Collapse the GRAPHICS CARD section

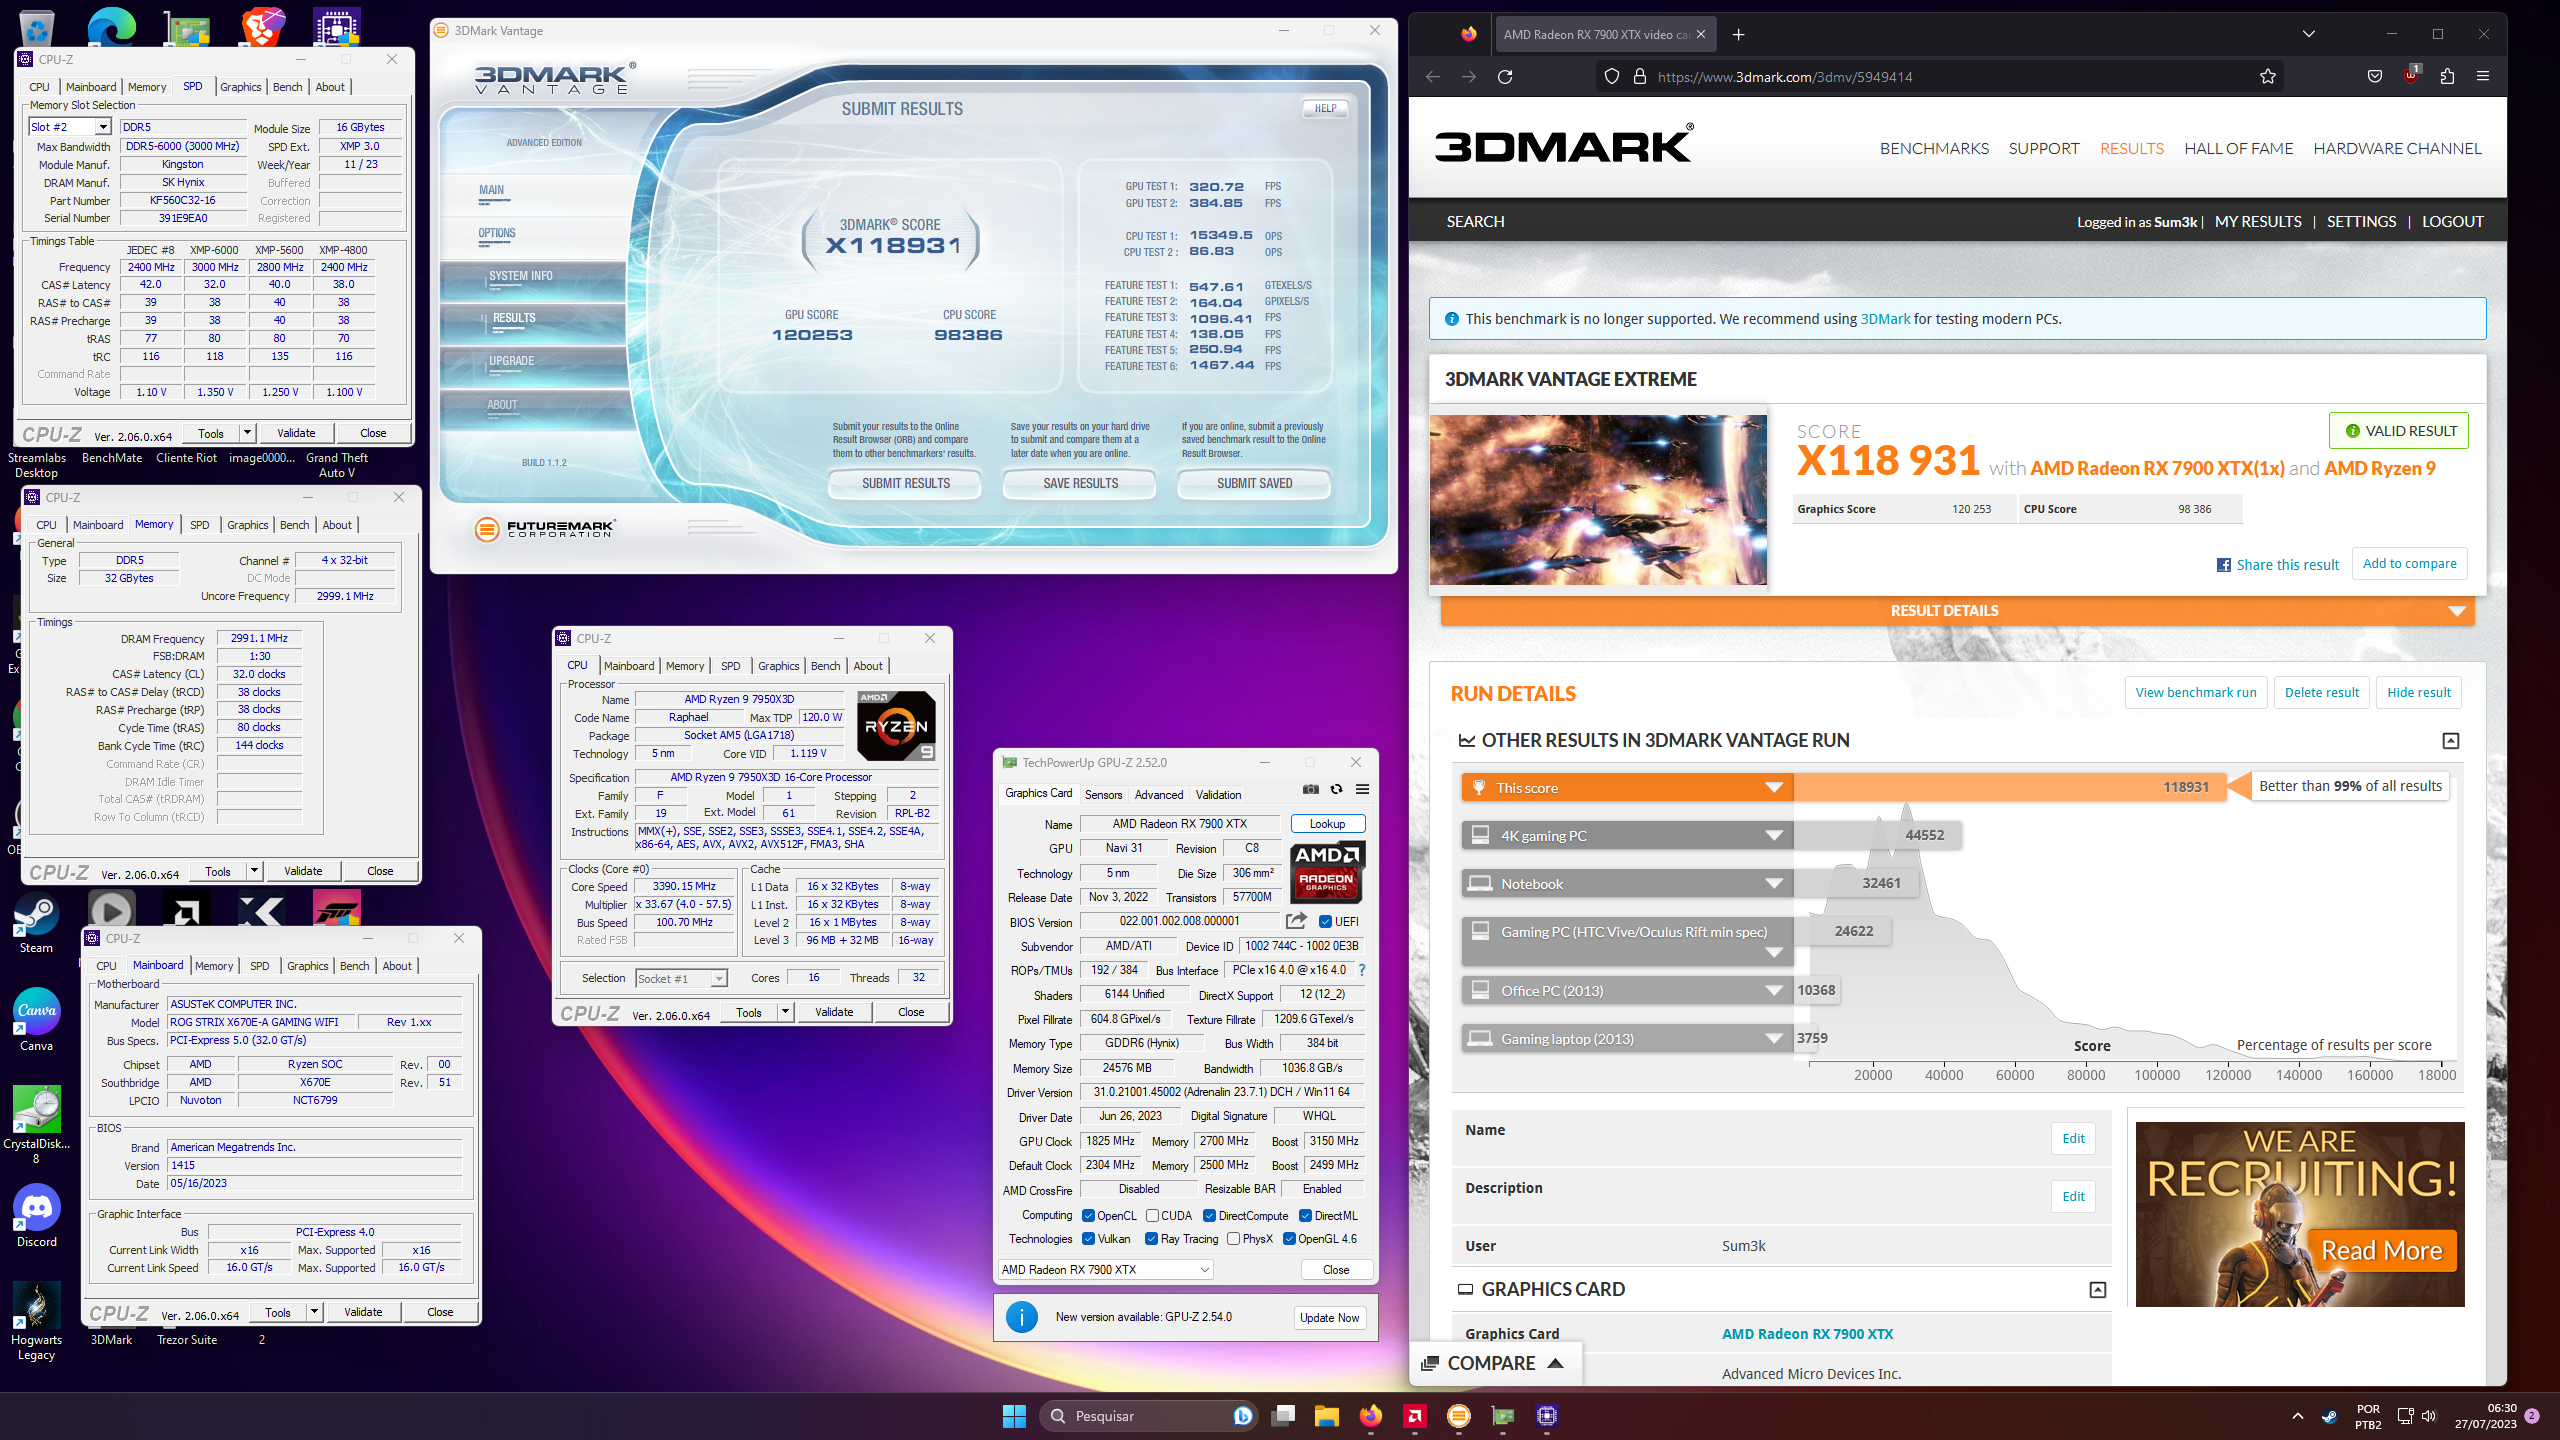coord(2097,1290)
